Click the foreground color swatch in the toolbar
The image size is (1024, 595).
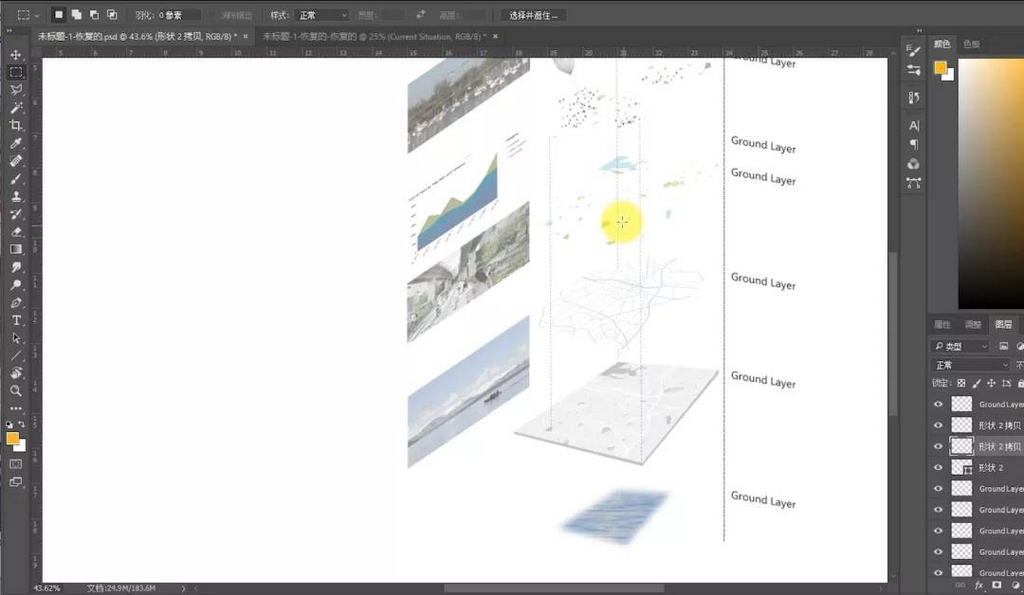point(12,438)
